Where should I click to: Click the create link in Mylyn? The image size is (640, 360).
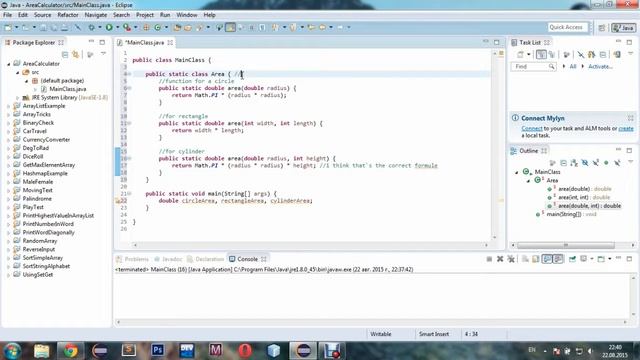click(626, 129)
